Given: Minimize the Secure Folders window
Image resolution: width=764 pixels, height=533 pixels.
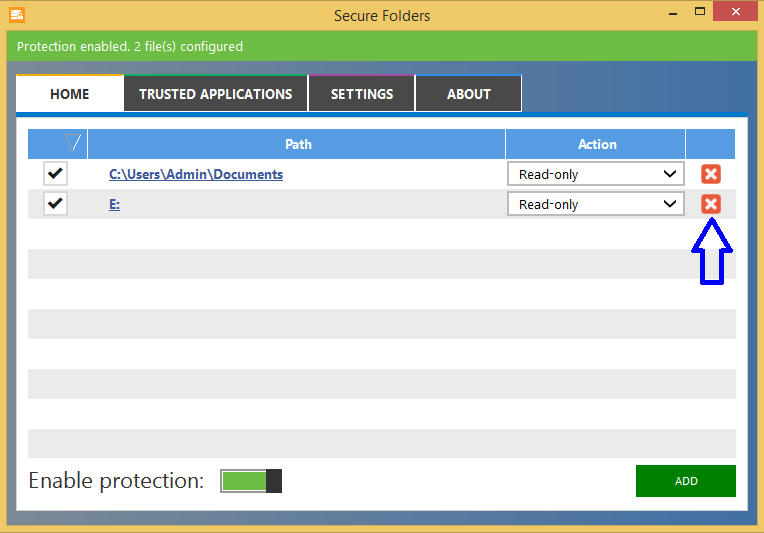Looking at the screenshot, I should pos(673,13).
